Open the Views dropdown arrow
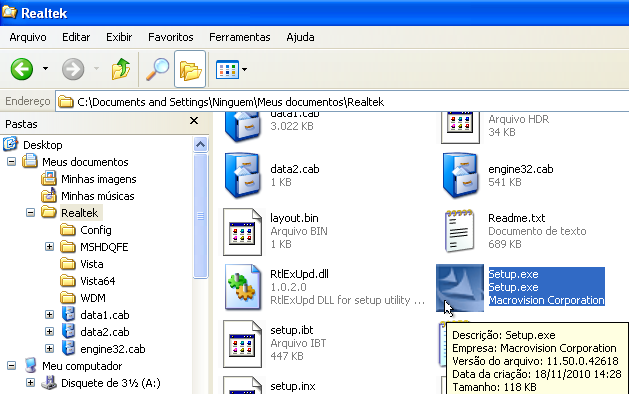 244,69
